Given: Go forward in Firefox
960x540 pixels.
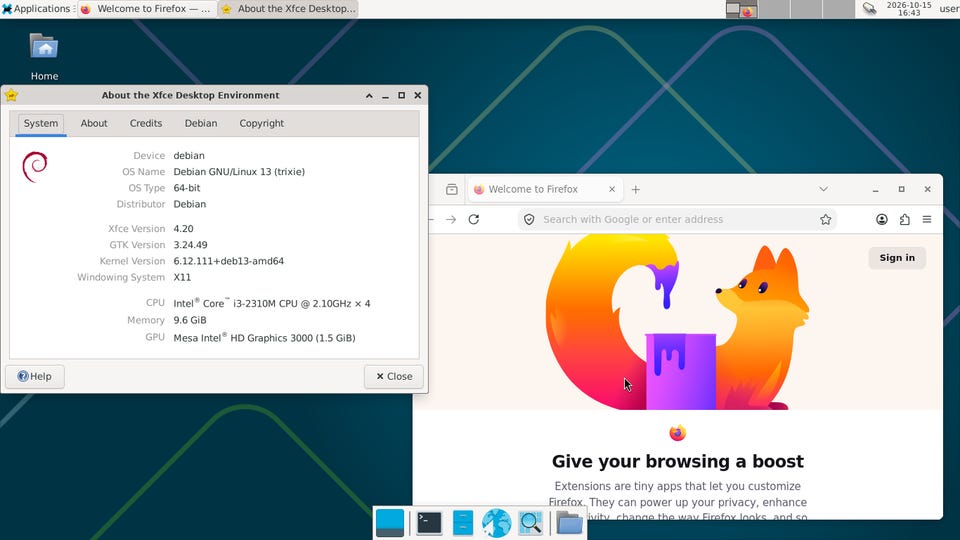Looking at the screenshot, I should click(x=451, y=219).
